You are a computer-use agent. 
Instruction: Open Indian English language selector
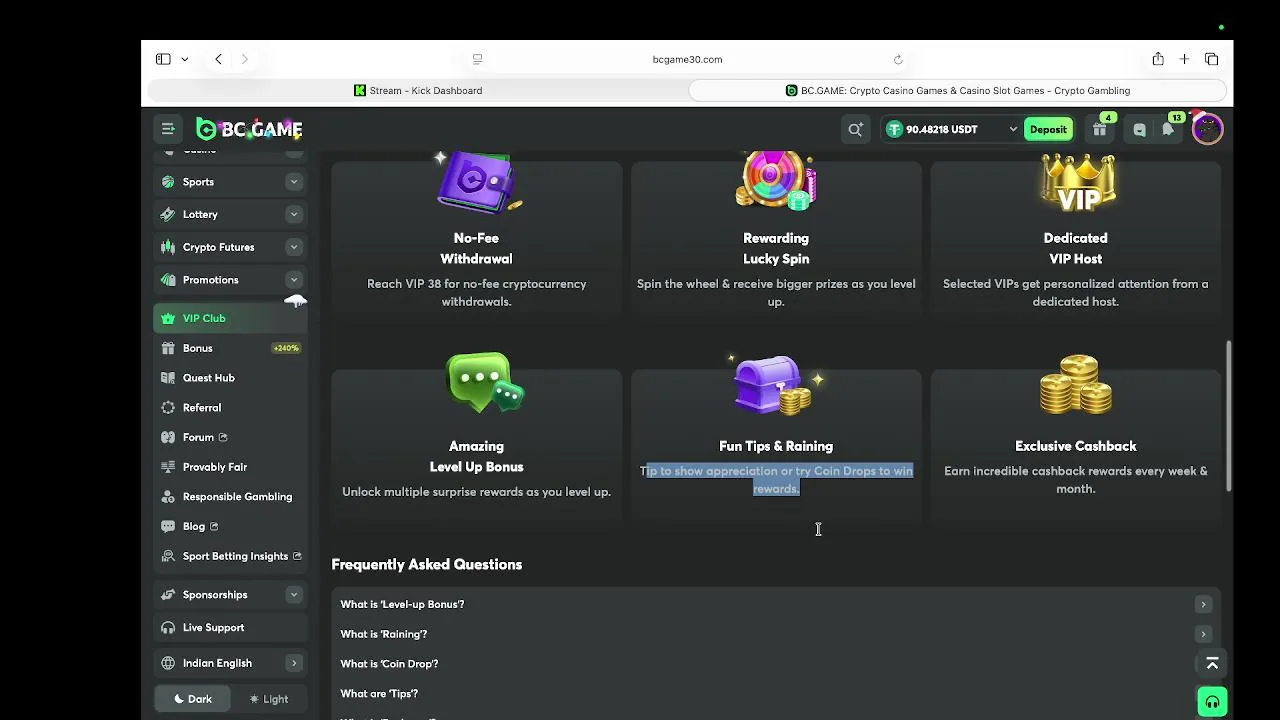(x=231, y=663)
